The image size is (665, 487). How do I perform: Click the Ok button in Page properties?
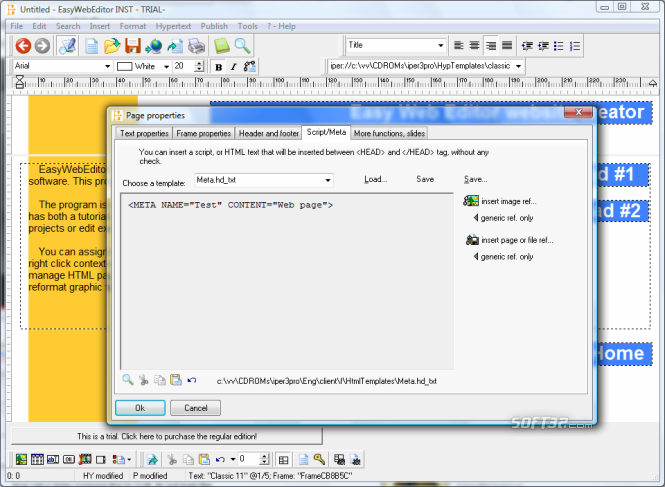coord(140,408)
